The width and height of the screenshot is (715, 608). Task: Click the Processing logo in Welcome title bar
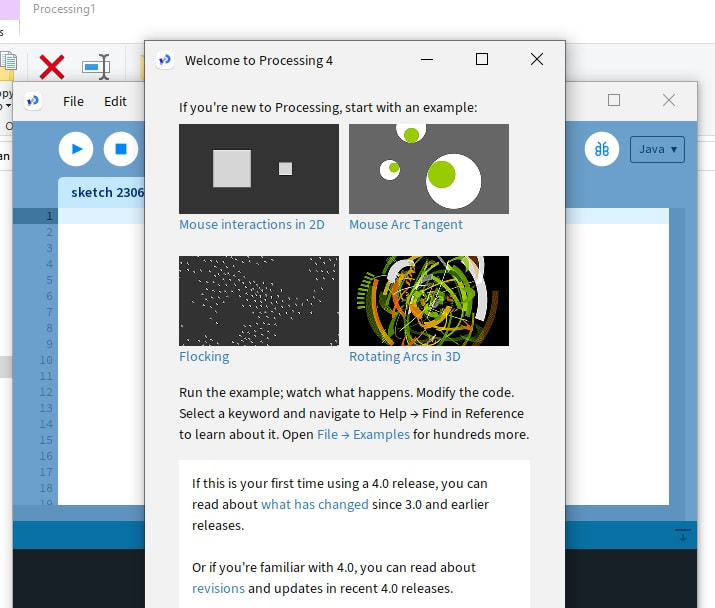tap(165, 60)
